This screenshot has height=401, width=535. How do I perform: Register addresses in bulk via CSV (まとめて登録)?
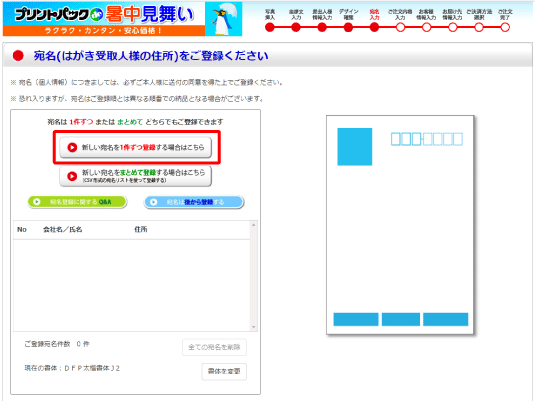135,176
